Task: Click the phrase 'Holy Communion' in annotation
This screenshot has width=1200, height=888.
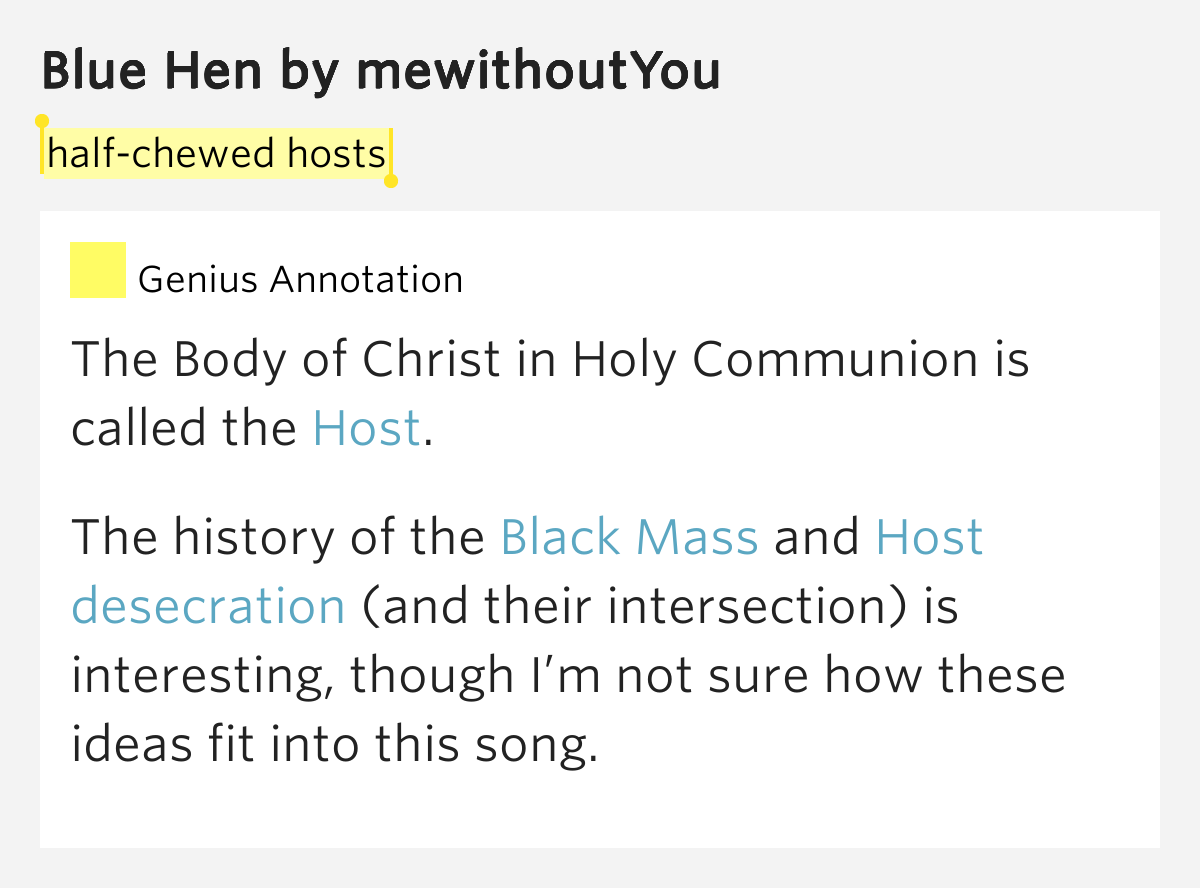Action: [x=774, y=360]
